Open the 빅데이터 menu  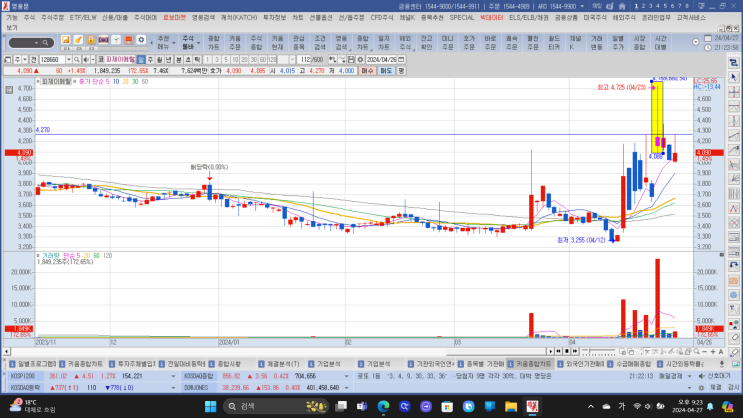coord(491,18)
